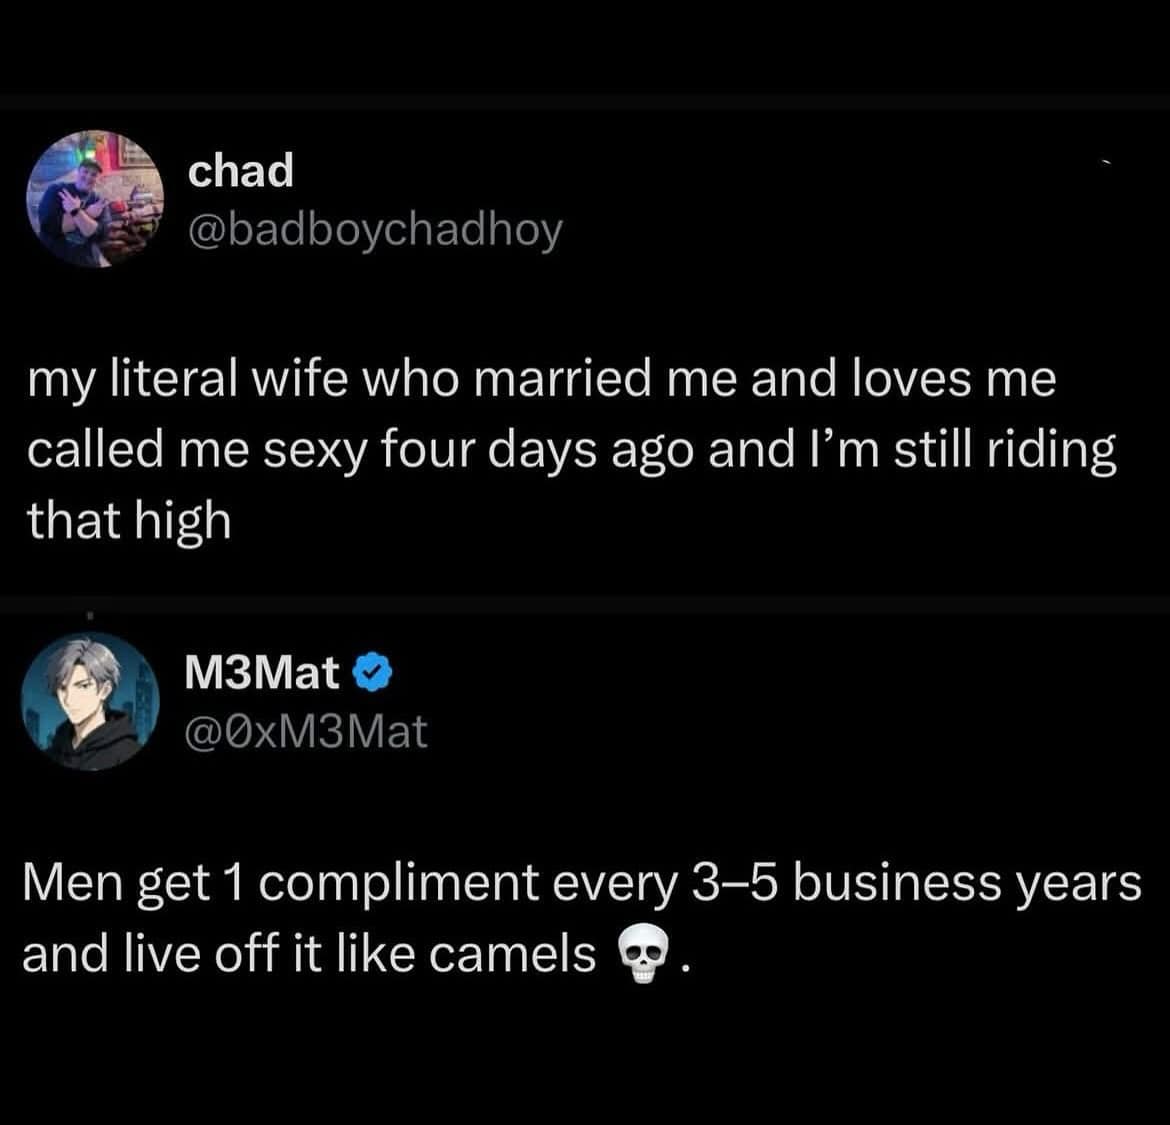Visit the @0xM3Mat handle

pos(307,733)
